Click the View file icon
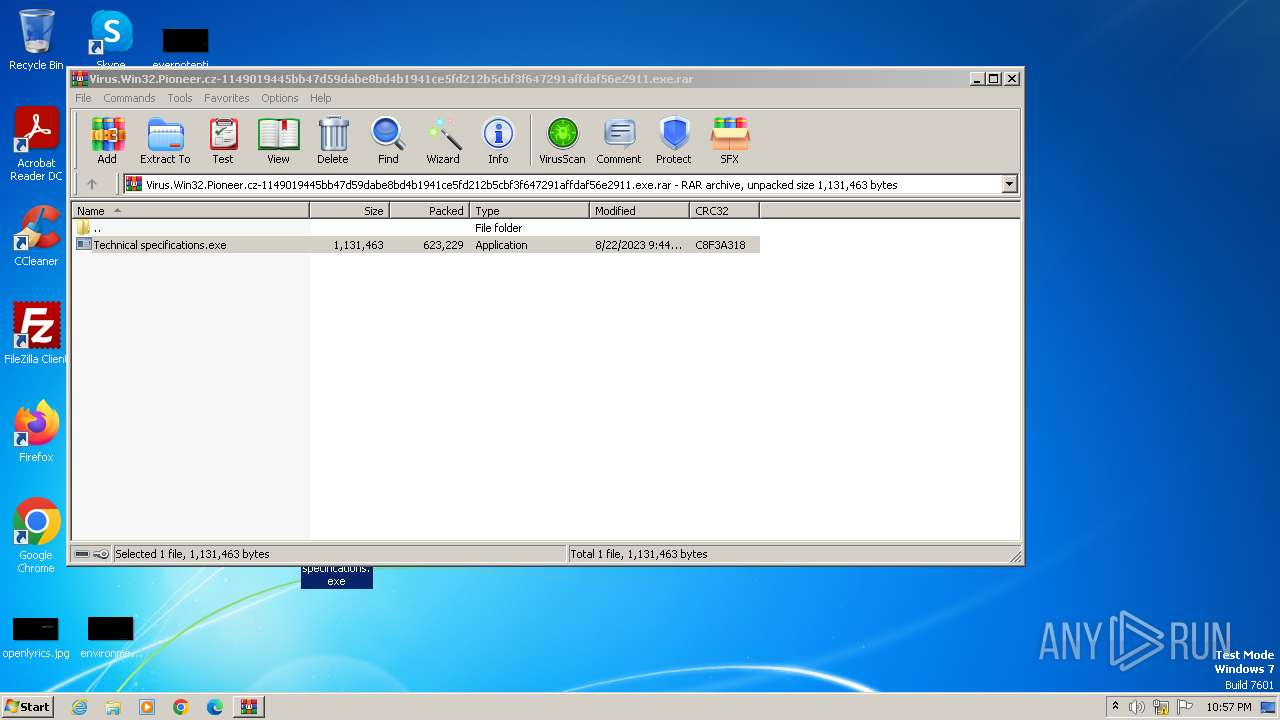 (278, 140)
